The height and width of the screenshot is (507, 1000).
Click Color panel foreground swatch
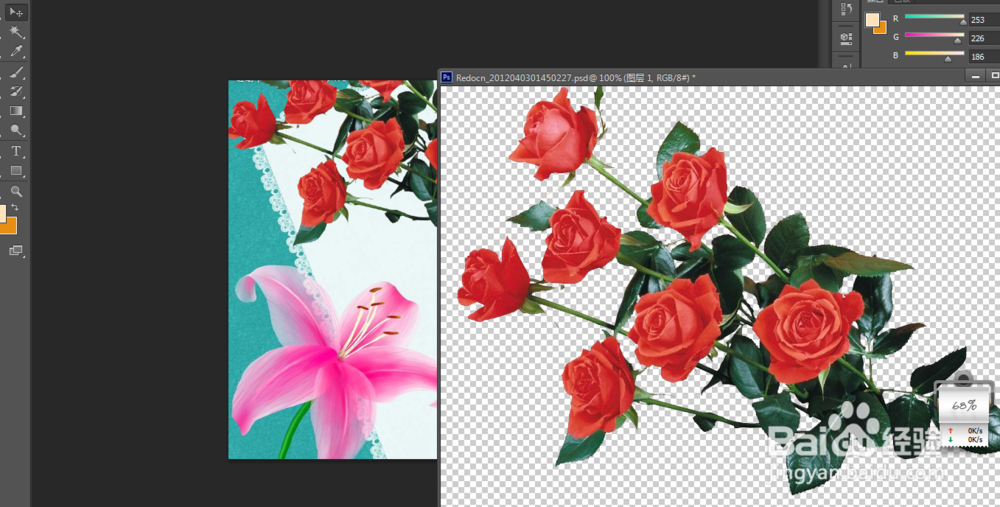[871, 19]
